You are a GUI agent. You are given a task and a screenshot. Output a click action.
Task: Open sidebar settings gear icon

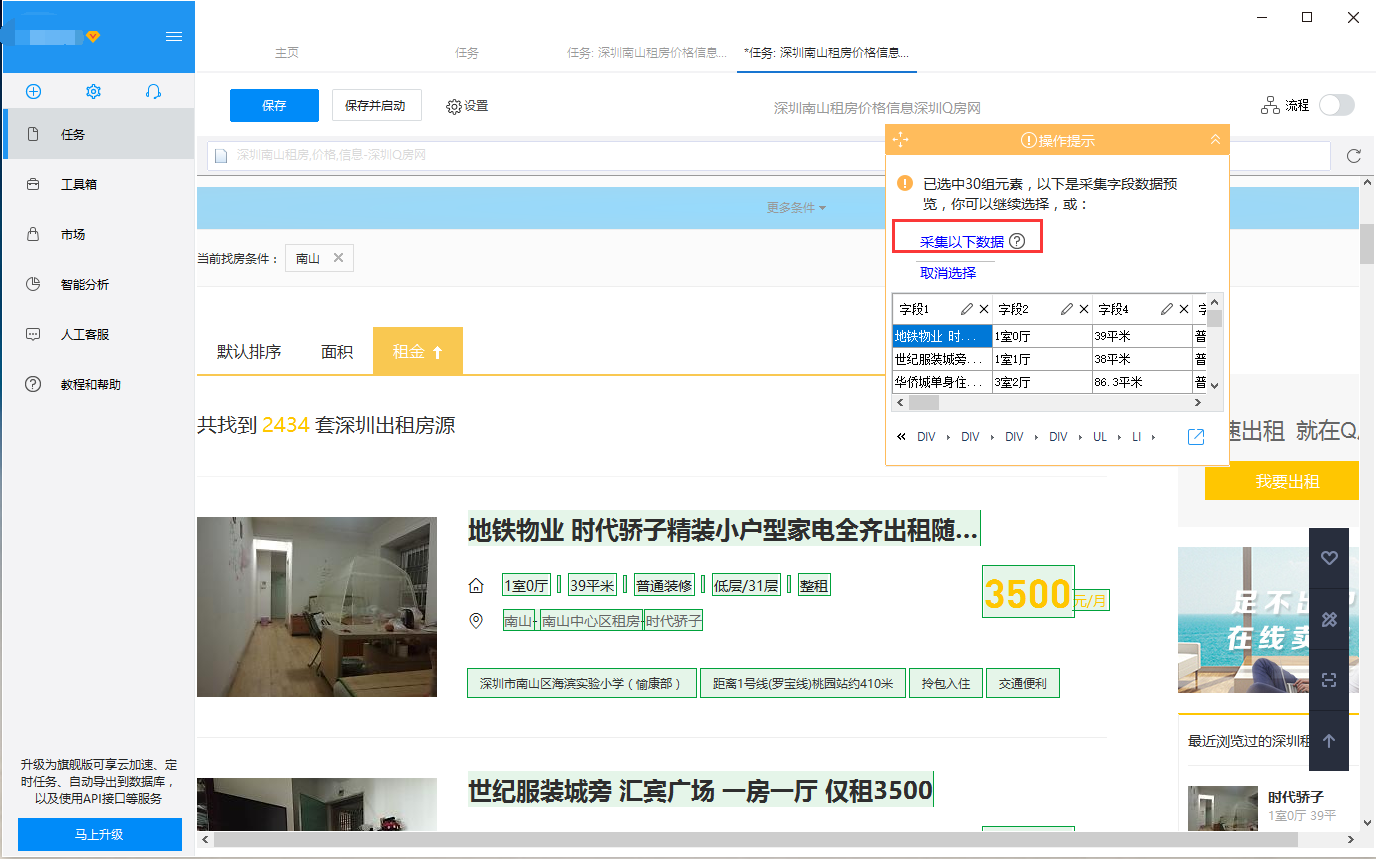93,91
